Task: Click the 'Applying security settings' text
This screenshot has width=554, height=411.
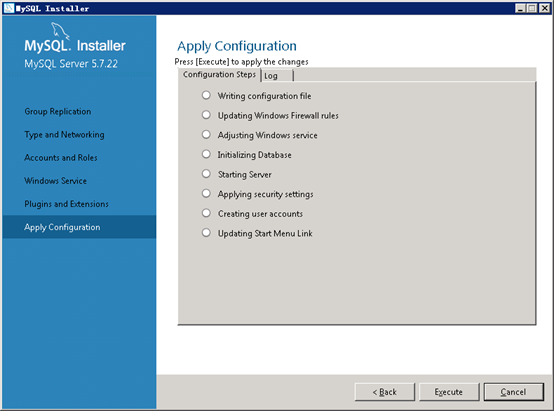Action: pyautogui.click(x=265, y=194)
